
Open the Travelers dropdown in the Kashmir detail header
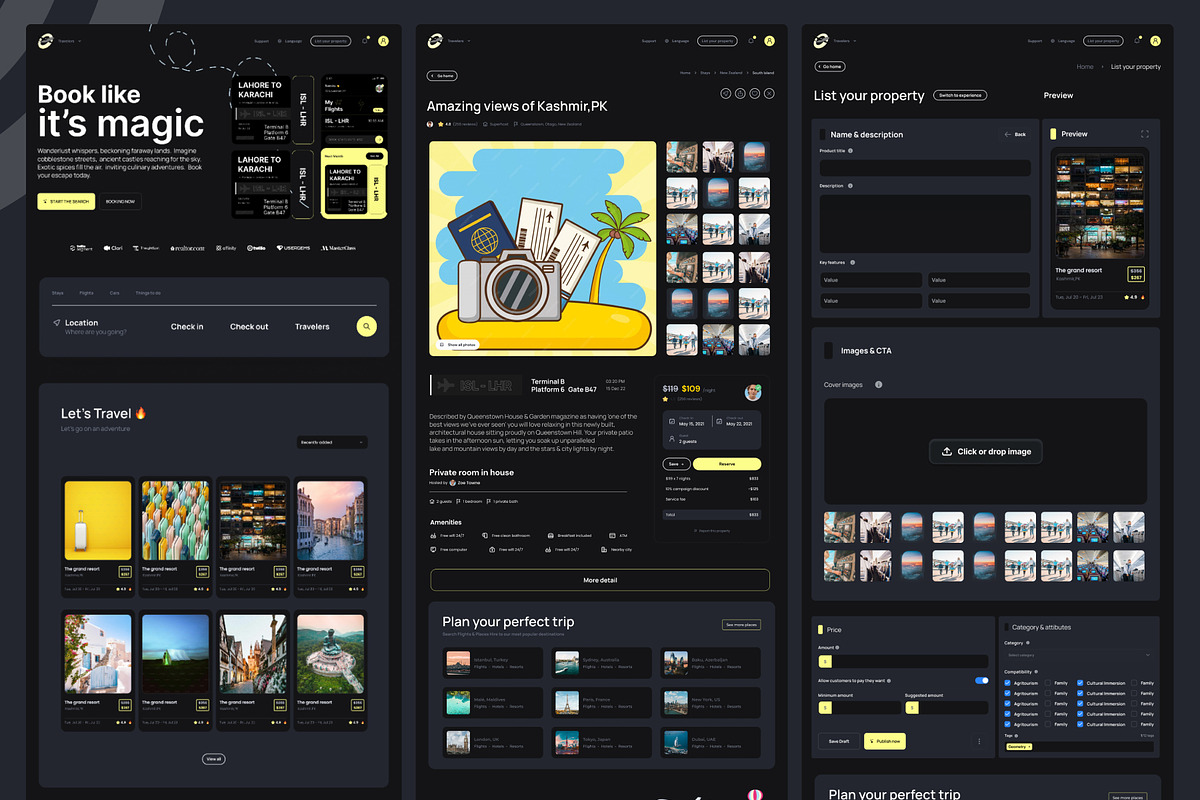[x=459, y=41]
